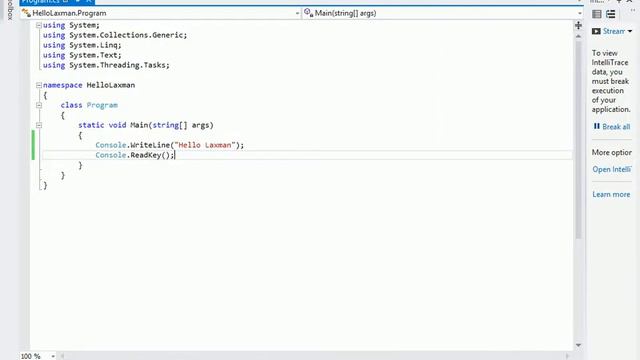Click the class icon beside HelloLaxman.Program
This screenshot has width=640, height=360.
[26, 13]
